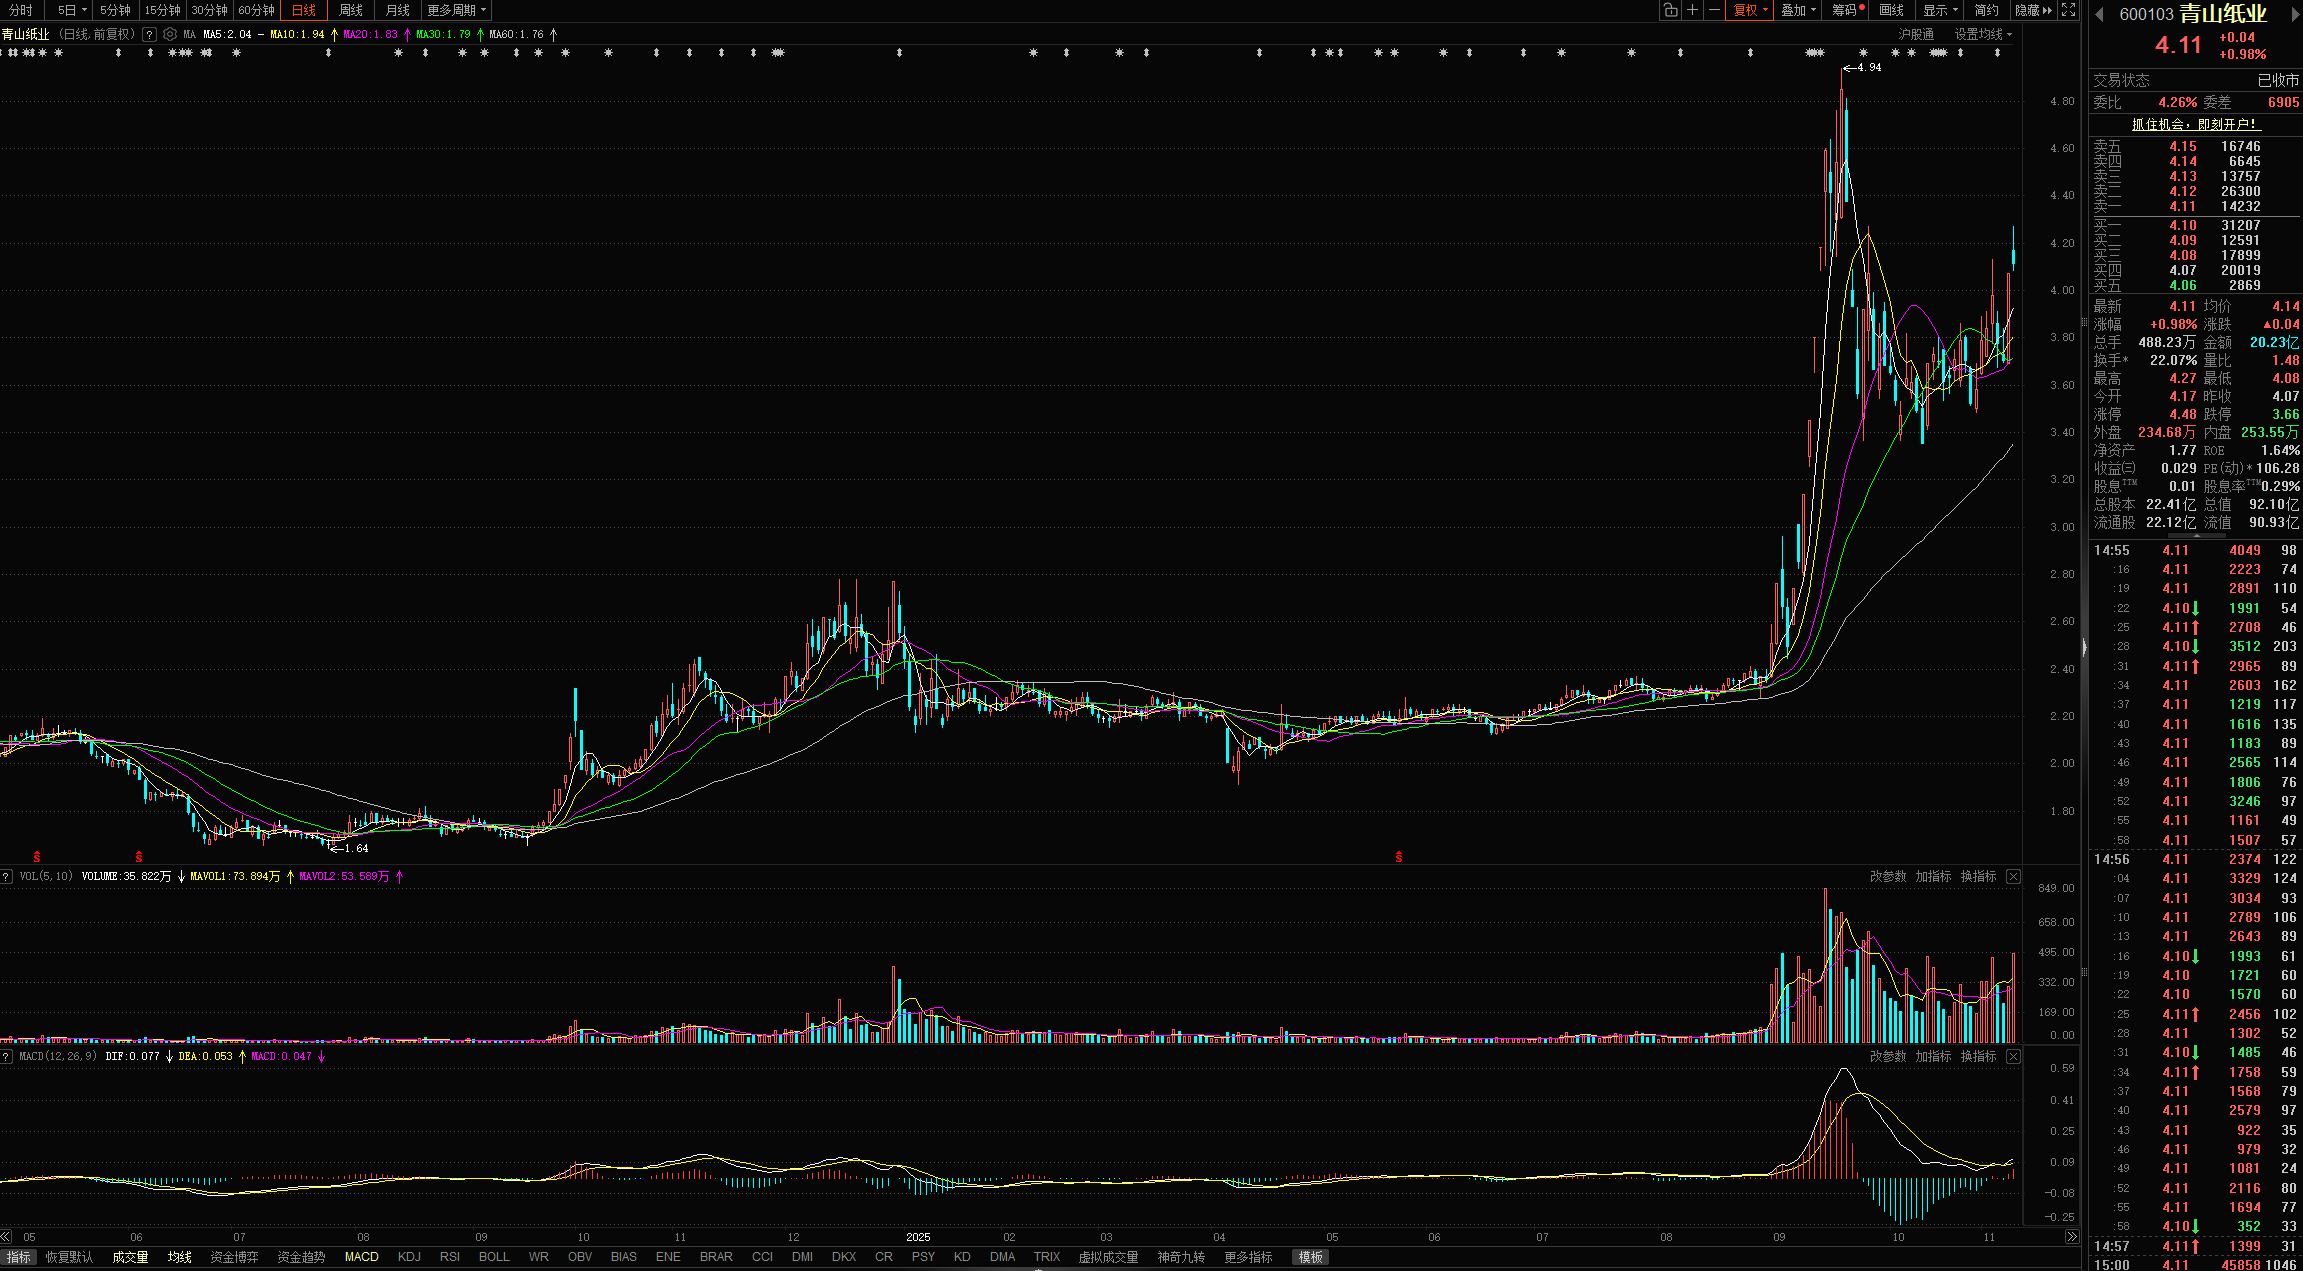The height and width of the screenshot is (1271, 2303).
Task: Click the MA help question mark icon
Action: tap(149, 34)
